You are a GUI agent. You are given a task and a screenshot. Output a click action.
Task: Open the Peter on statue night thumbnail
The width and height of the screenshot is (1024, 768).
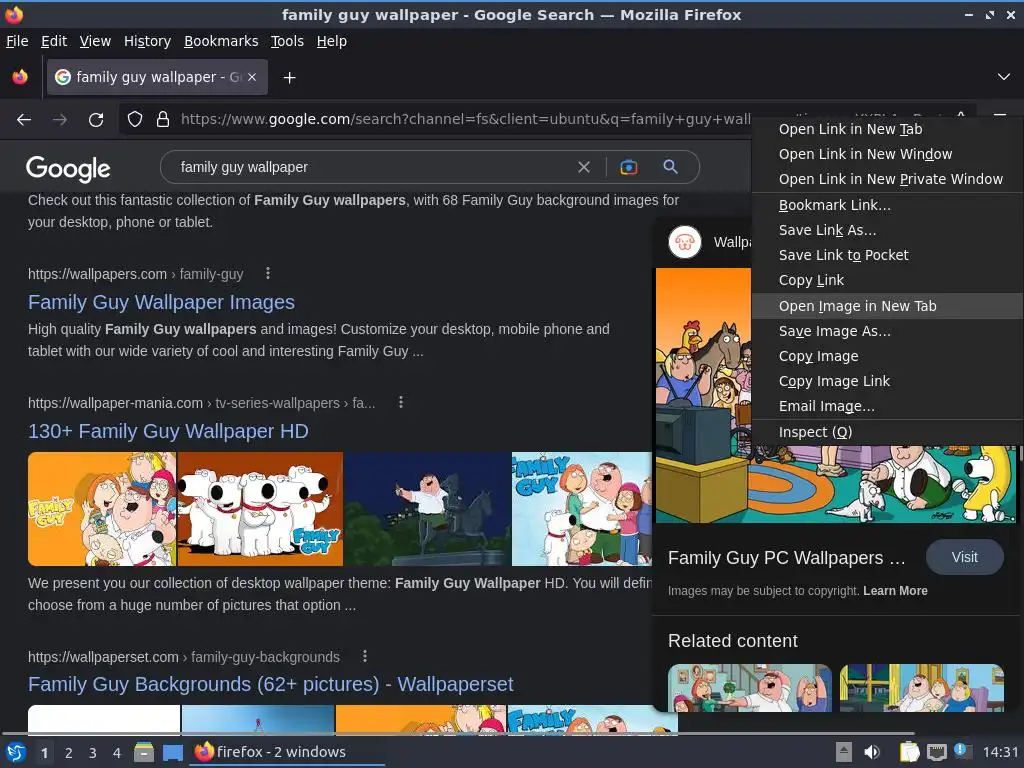pyautogui.click(x=427, y=509)
